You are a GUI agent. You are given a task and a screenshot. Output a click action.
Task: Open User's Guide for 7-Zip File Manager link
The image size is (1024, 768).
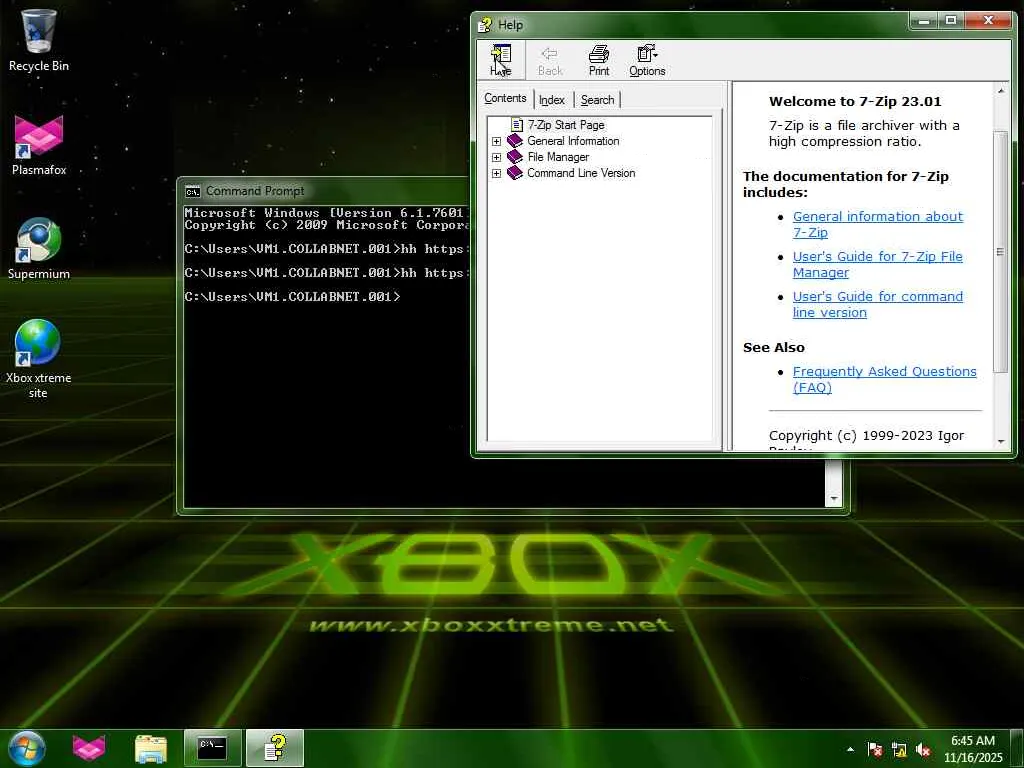coord(877,264)
